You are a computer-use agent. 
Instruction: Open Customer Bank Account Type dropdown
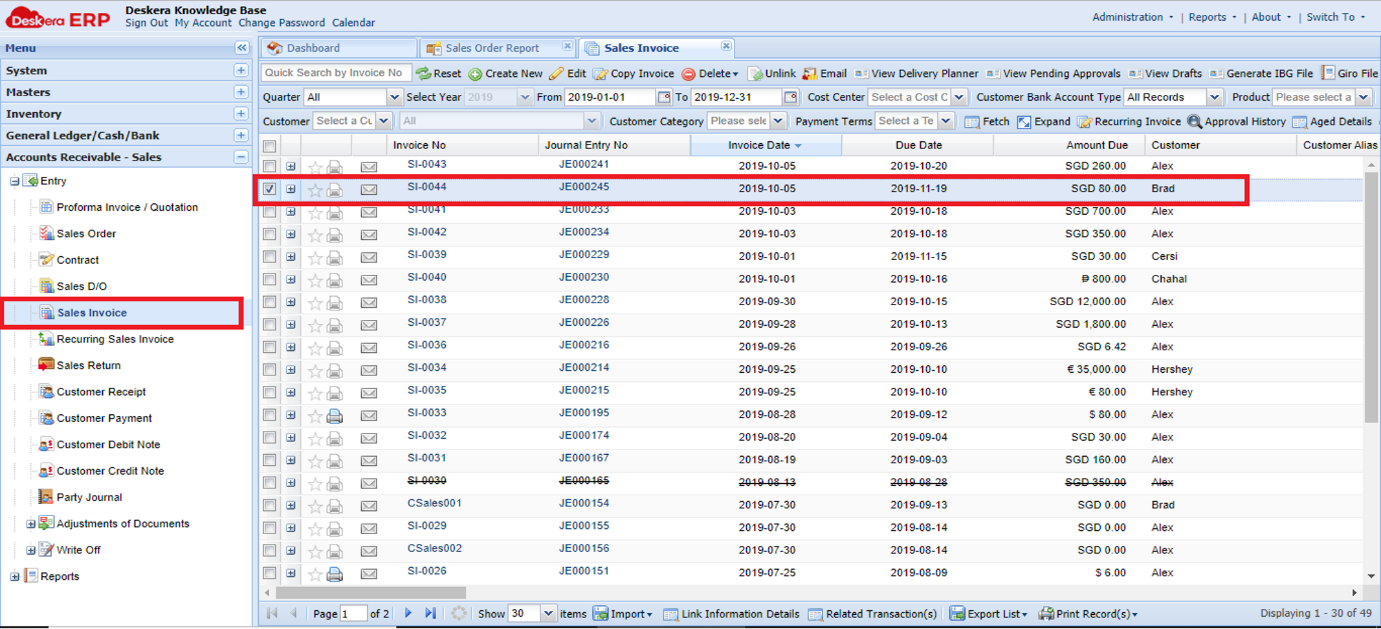pyautogui.click(x=1214, y=98)
